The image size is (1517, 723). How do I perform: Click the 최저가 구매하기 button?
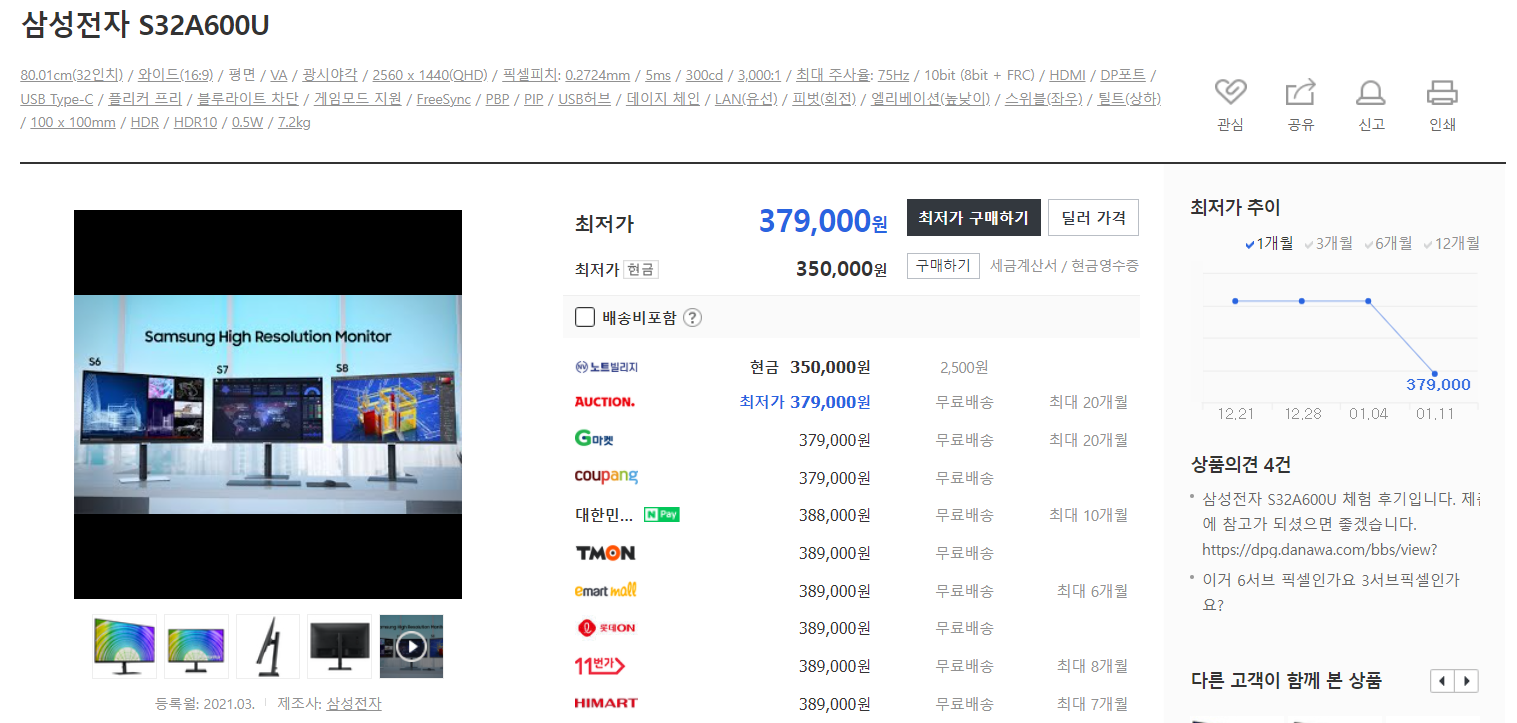(974, 217)
